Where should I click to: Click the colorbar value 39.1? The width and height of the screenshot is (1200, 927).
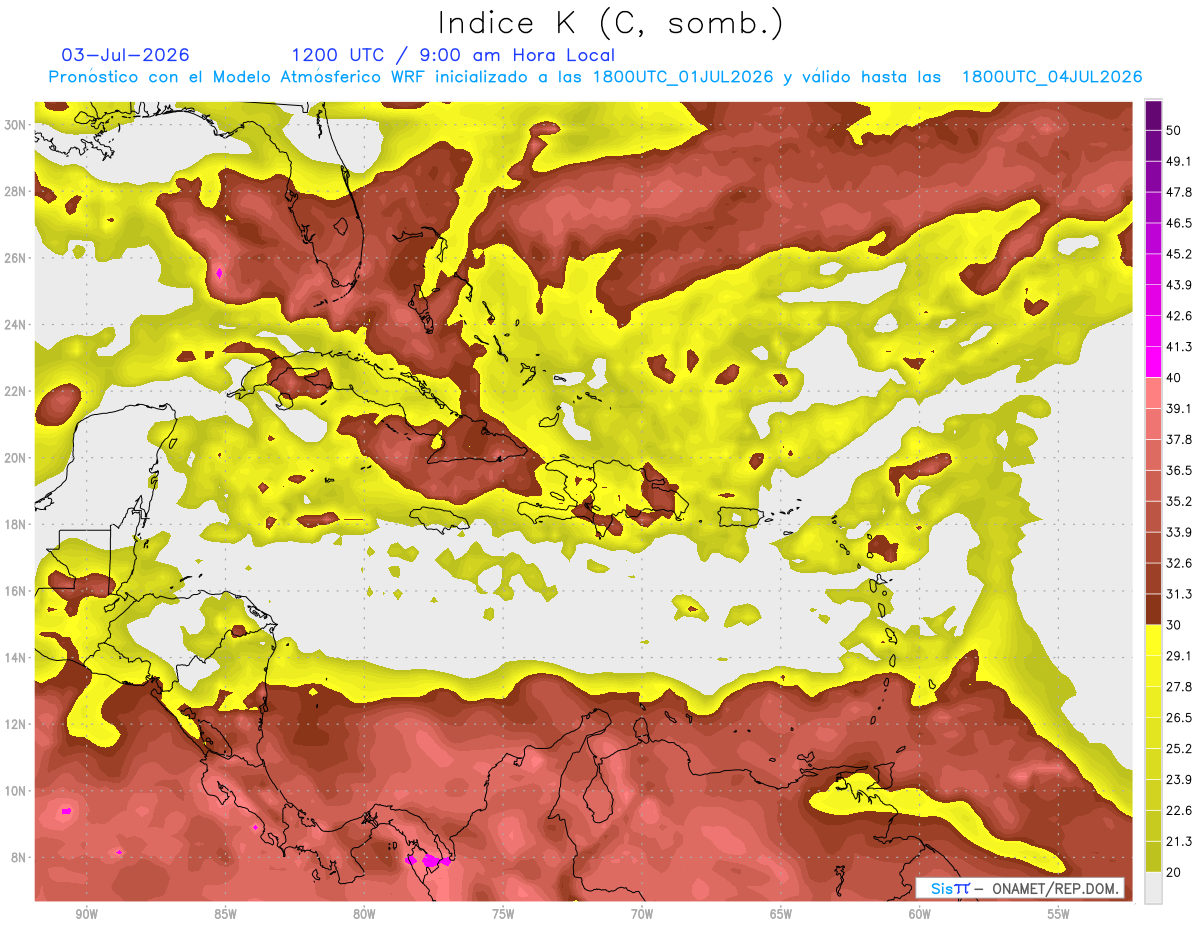point(1179,408)
